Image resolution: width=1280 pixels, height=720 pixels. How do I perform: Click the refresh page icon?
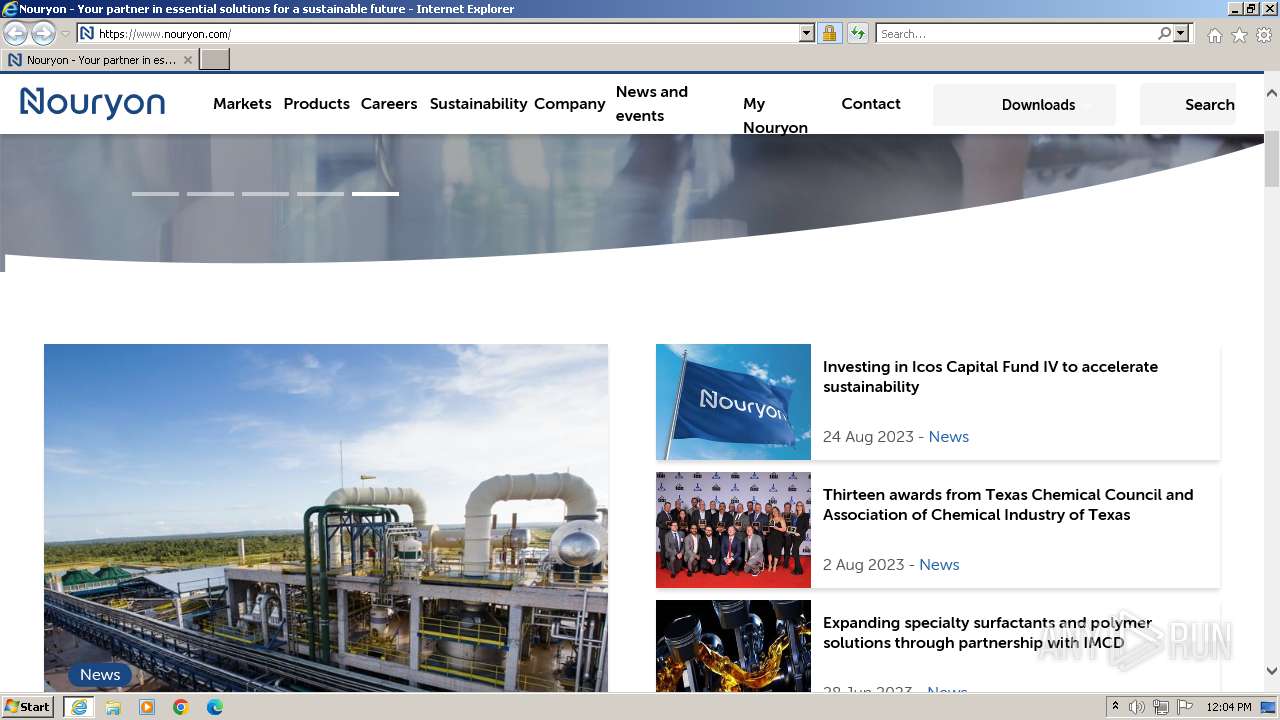858,34
